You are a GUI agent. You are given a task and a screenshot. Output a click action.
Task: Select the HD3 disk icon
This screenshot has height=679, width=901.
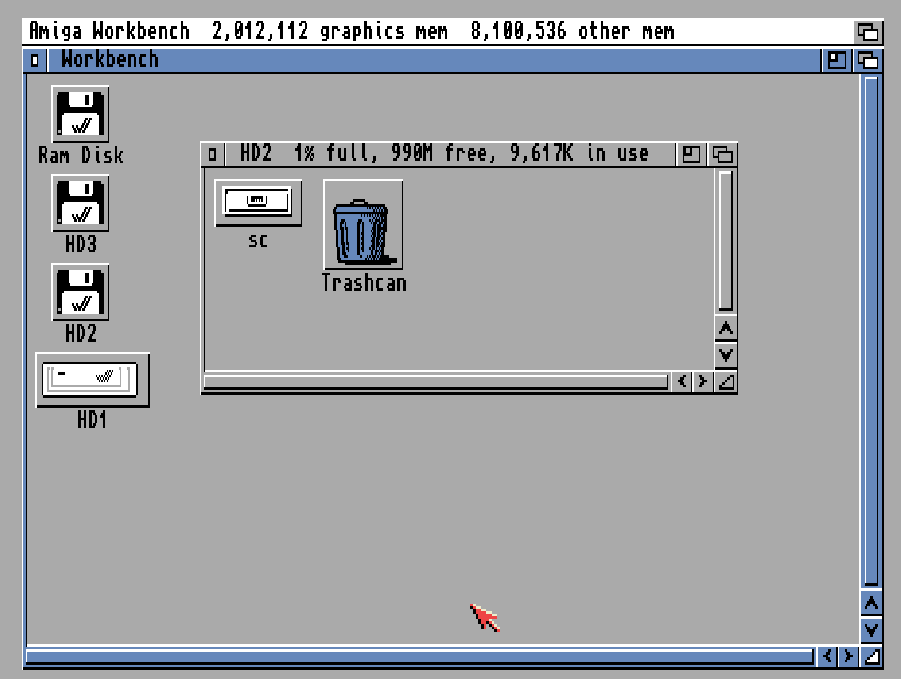tap(80, 203)
